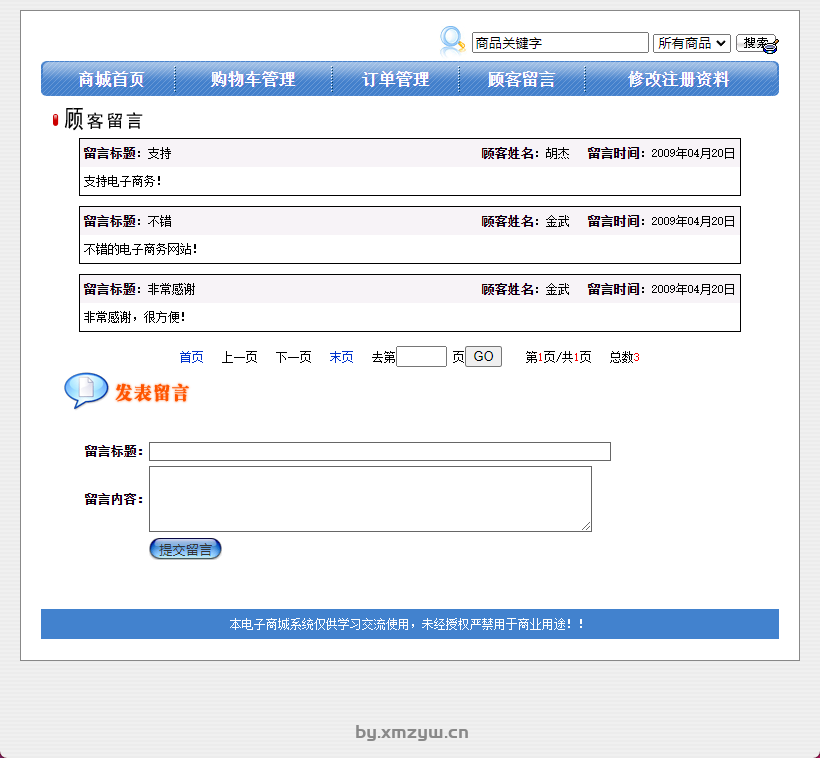Click into the 留言内容 text area
The width and height of the screenshot is (820, 758).
(370, 499)
